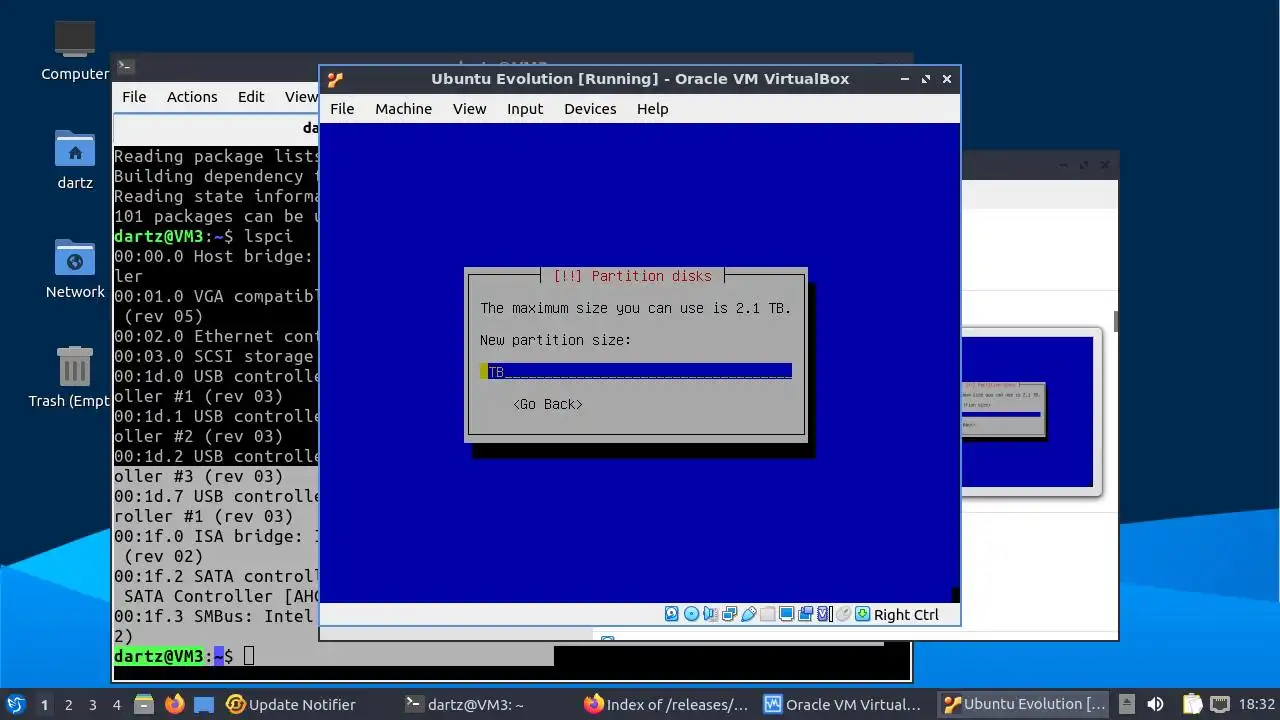Open the VirtualBox Machine menu

pos(403,109)
